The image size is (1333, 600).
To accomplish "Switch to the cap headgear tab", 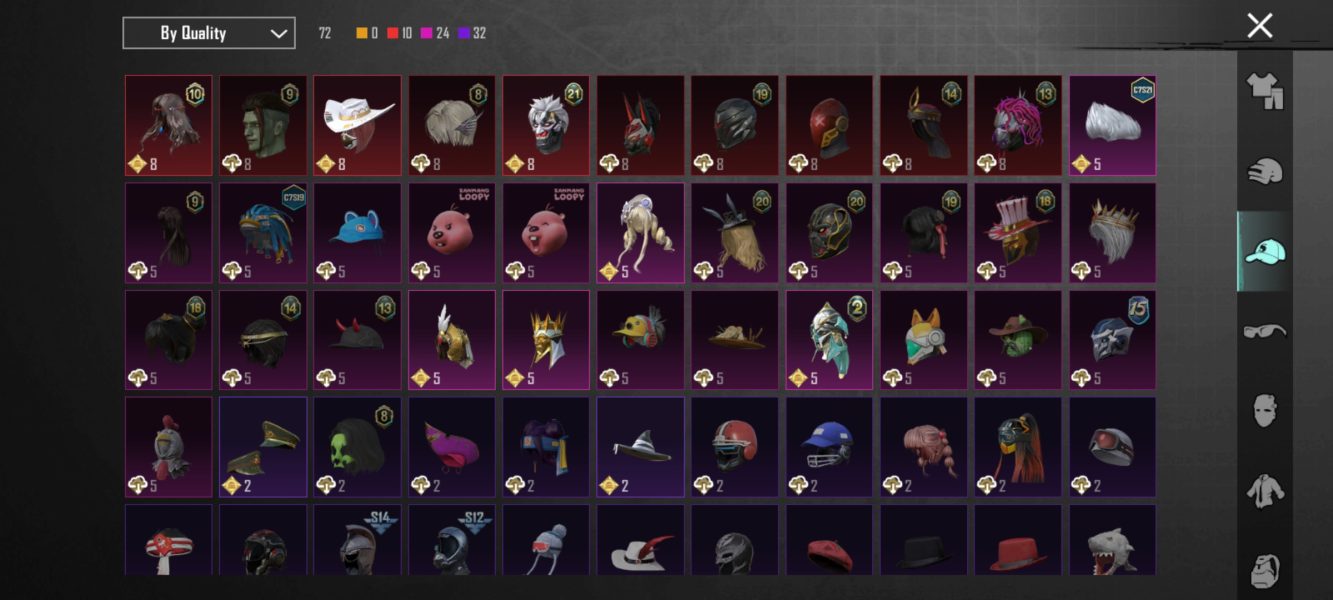I will [1264, 251].
